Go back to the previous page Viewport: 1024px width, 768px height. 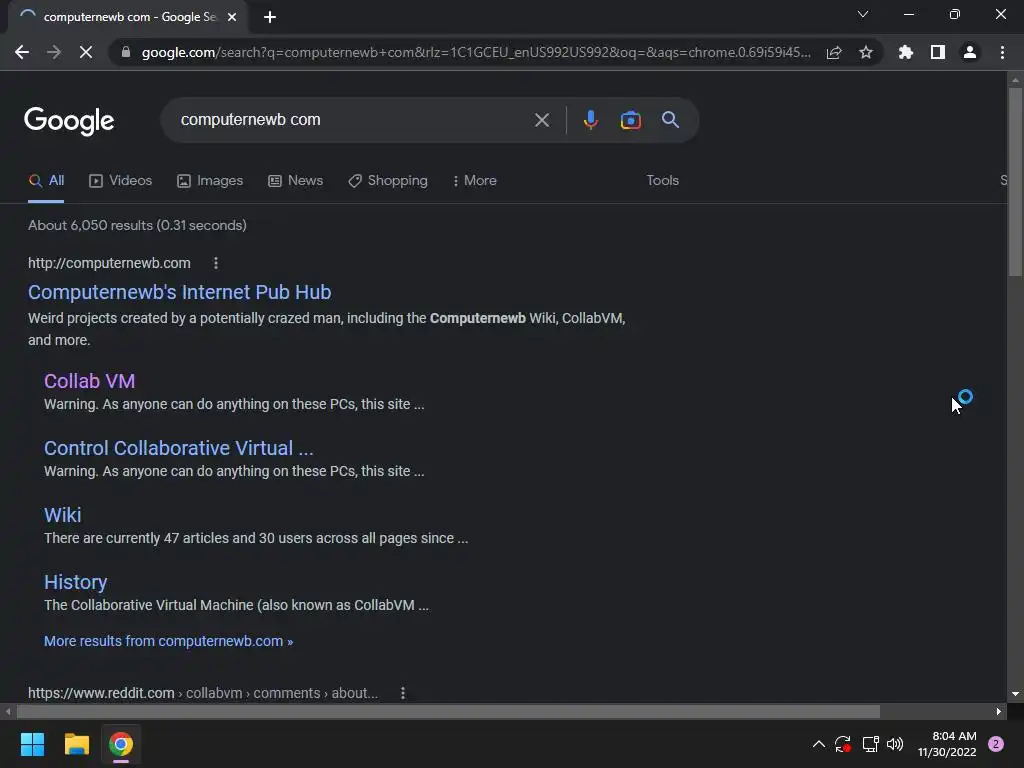pos(22,52)
